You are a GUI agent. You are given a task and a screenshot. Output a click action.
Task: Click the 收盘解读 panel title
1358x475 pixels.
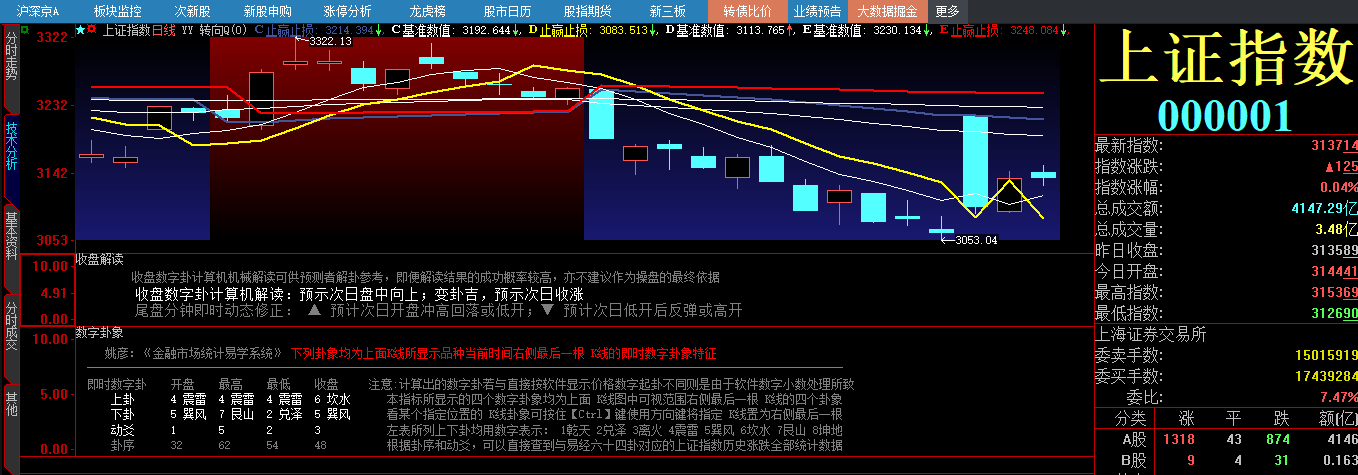[99, 259]
